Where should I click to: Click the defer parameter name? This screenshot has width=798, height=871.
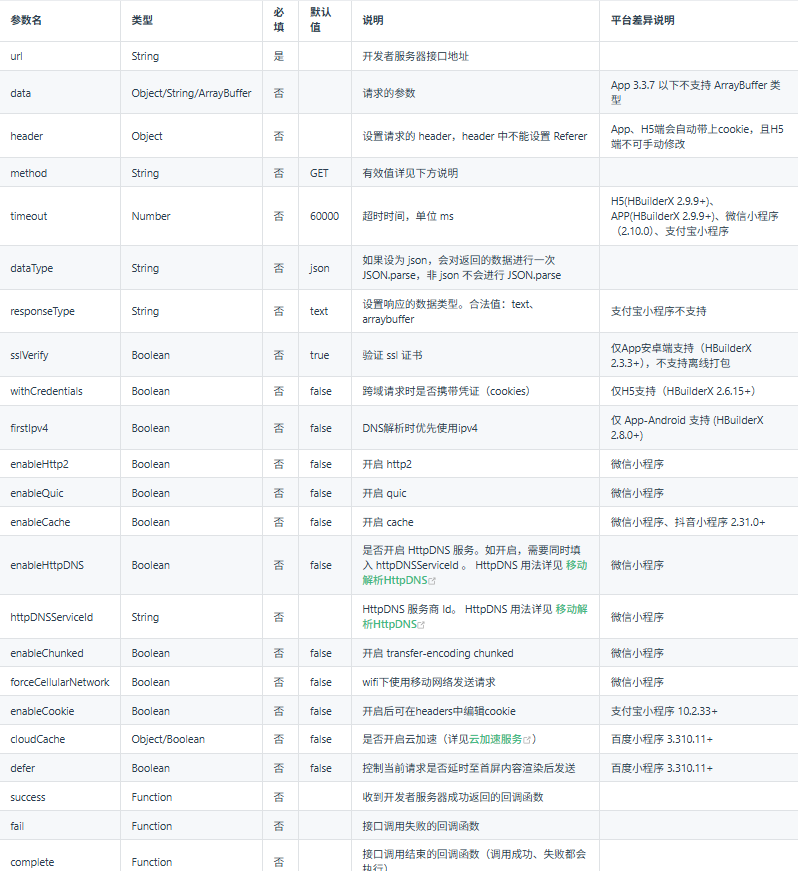coord(22,768)
